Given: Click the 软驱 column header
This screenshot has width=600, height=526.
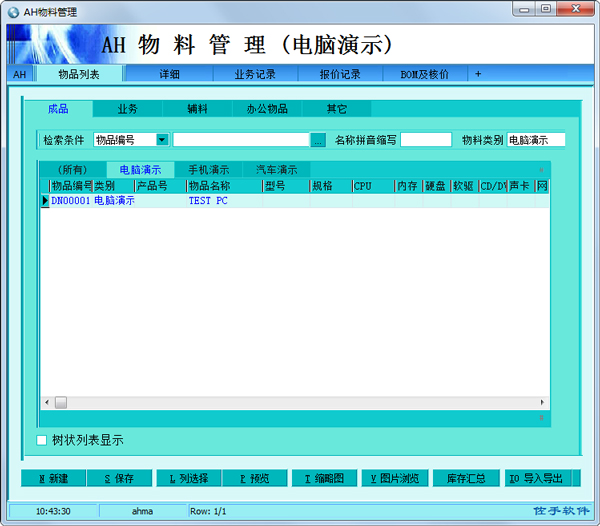Looking at the screenshot, I should coord(465,186).
